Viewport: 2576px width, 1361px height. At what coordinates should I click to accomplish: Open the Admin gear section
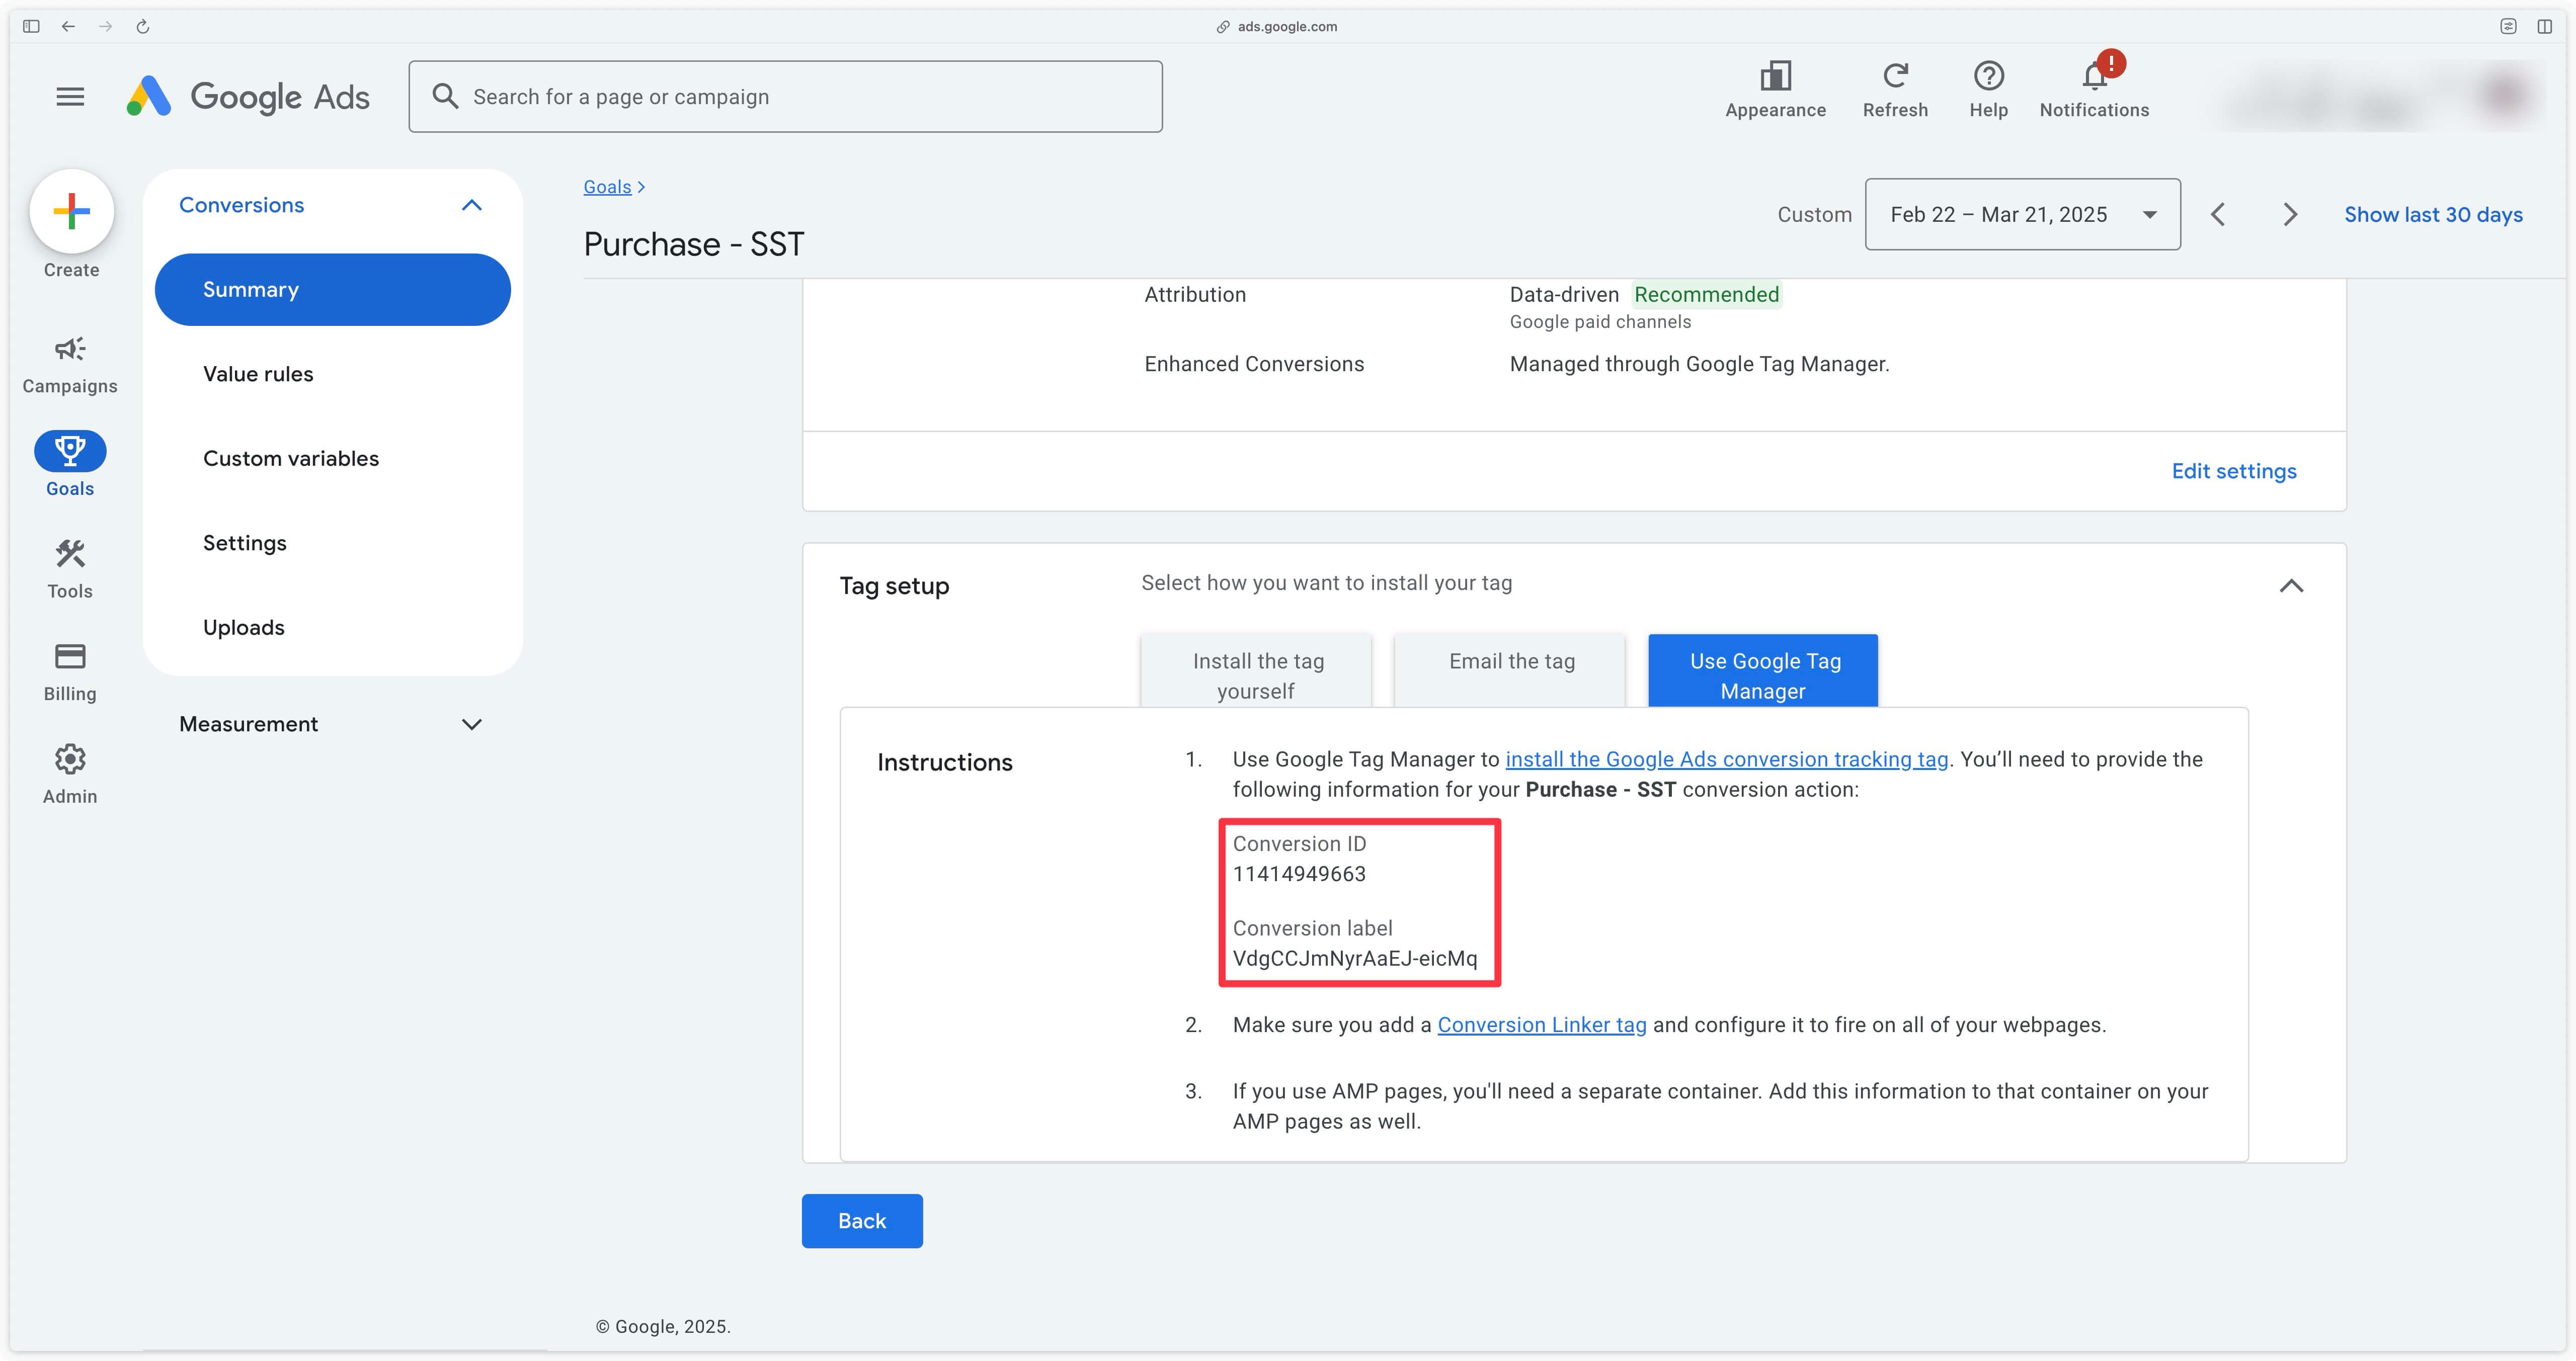[x=70, y=775]
